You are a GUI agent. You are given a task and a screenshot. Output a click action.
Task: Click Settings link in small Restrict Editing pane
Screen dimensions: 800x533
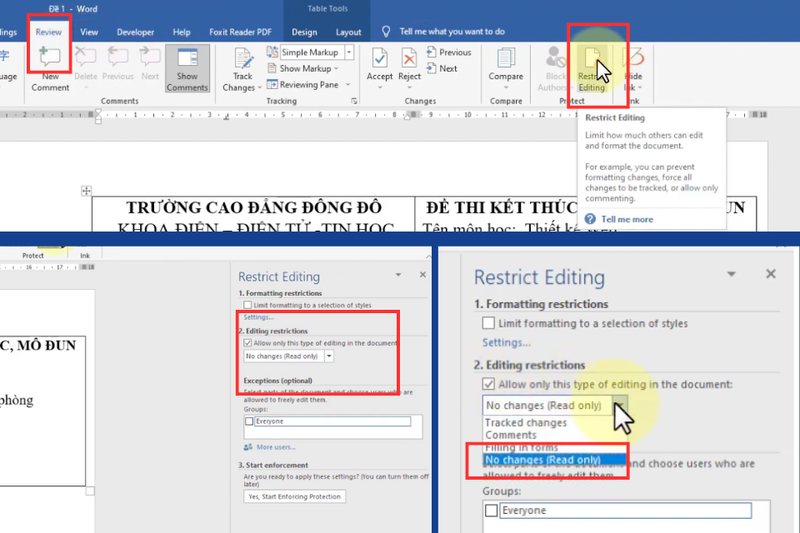click(x=259, y=317)
